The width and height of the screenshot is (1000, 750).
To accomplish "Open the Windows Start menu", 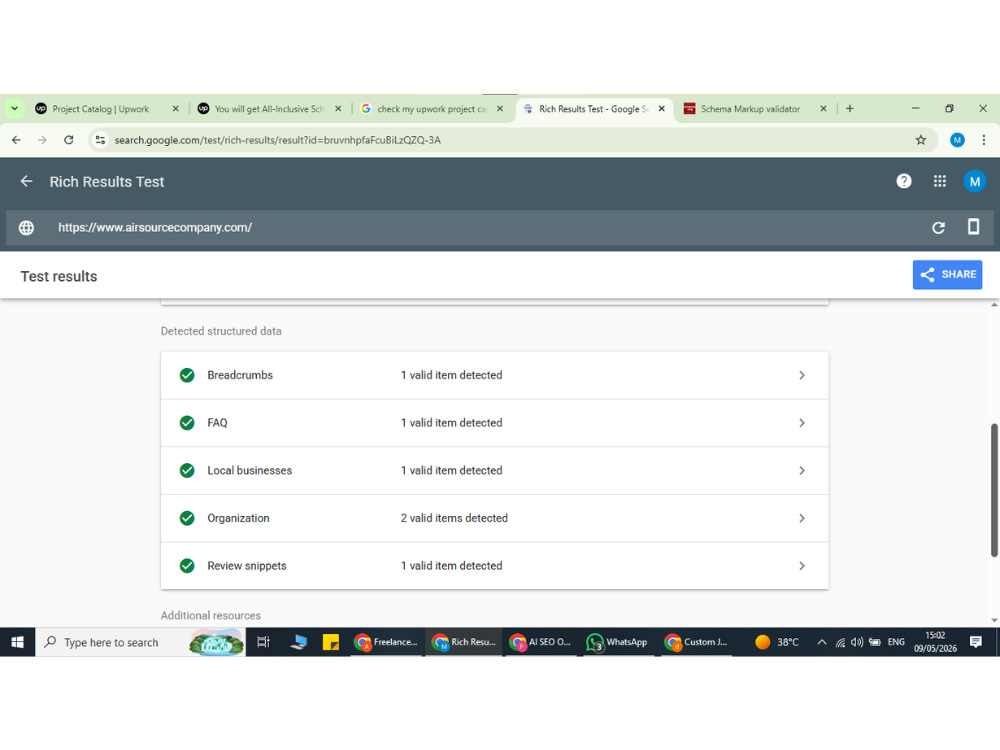I will coord(17,642).
